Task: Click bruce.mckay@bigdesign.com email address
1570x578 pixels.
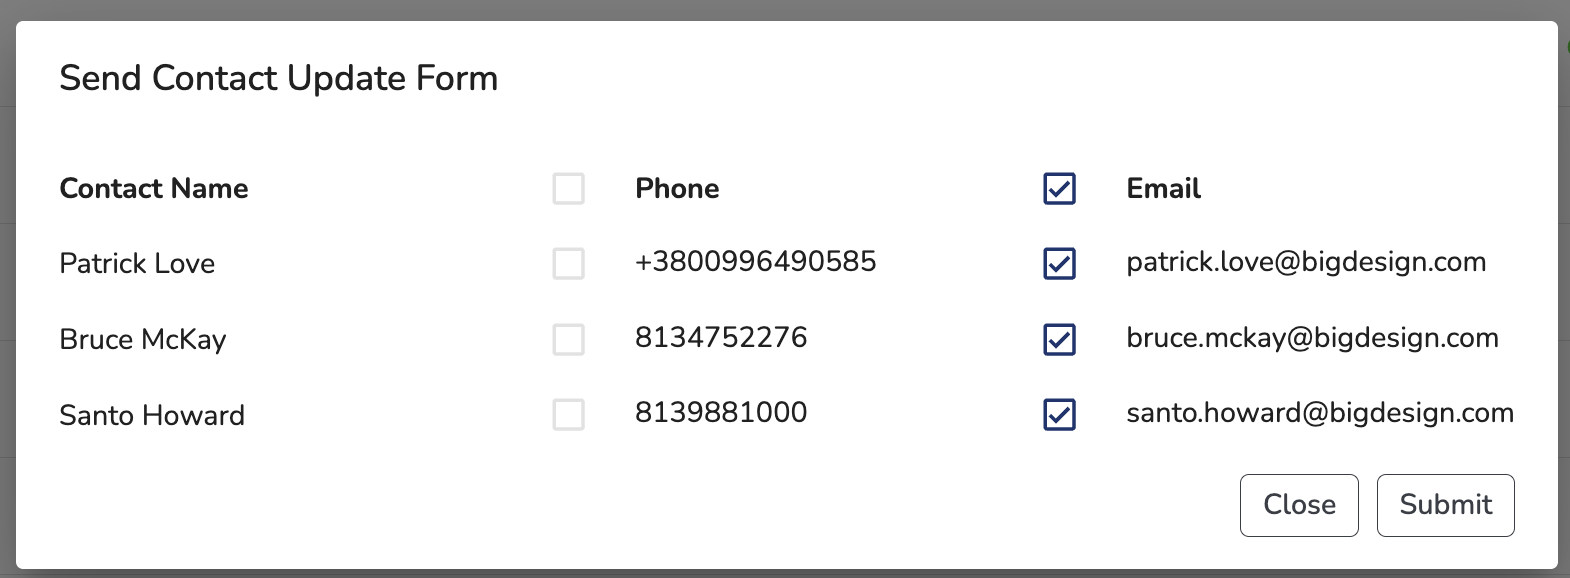Action: coord(1312,338)
